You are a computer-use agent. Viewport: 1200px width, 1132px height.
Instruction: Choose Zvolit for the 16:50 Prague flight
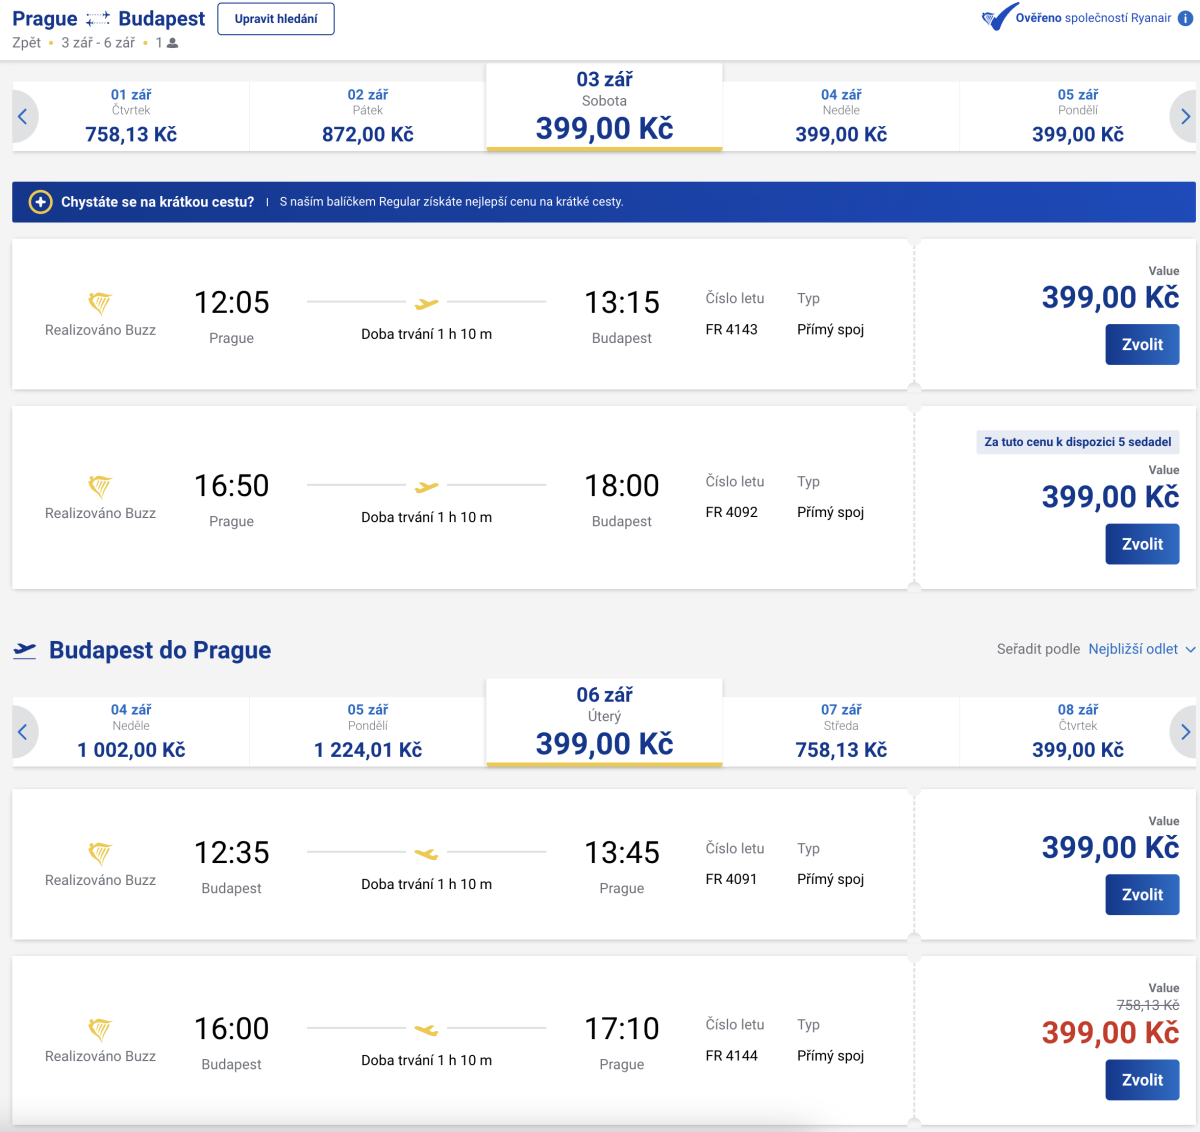click(1142, 545)
